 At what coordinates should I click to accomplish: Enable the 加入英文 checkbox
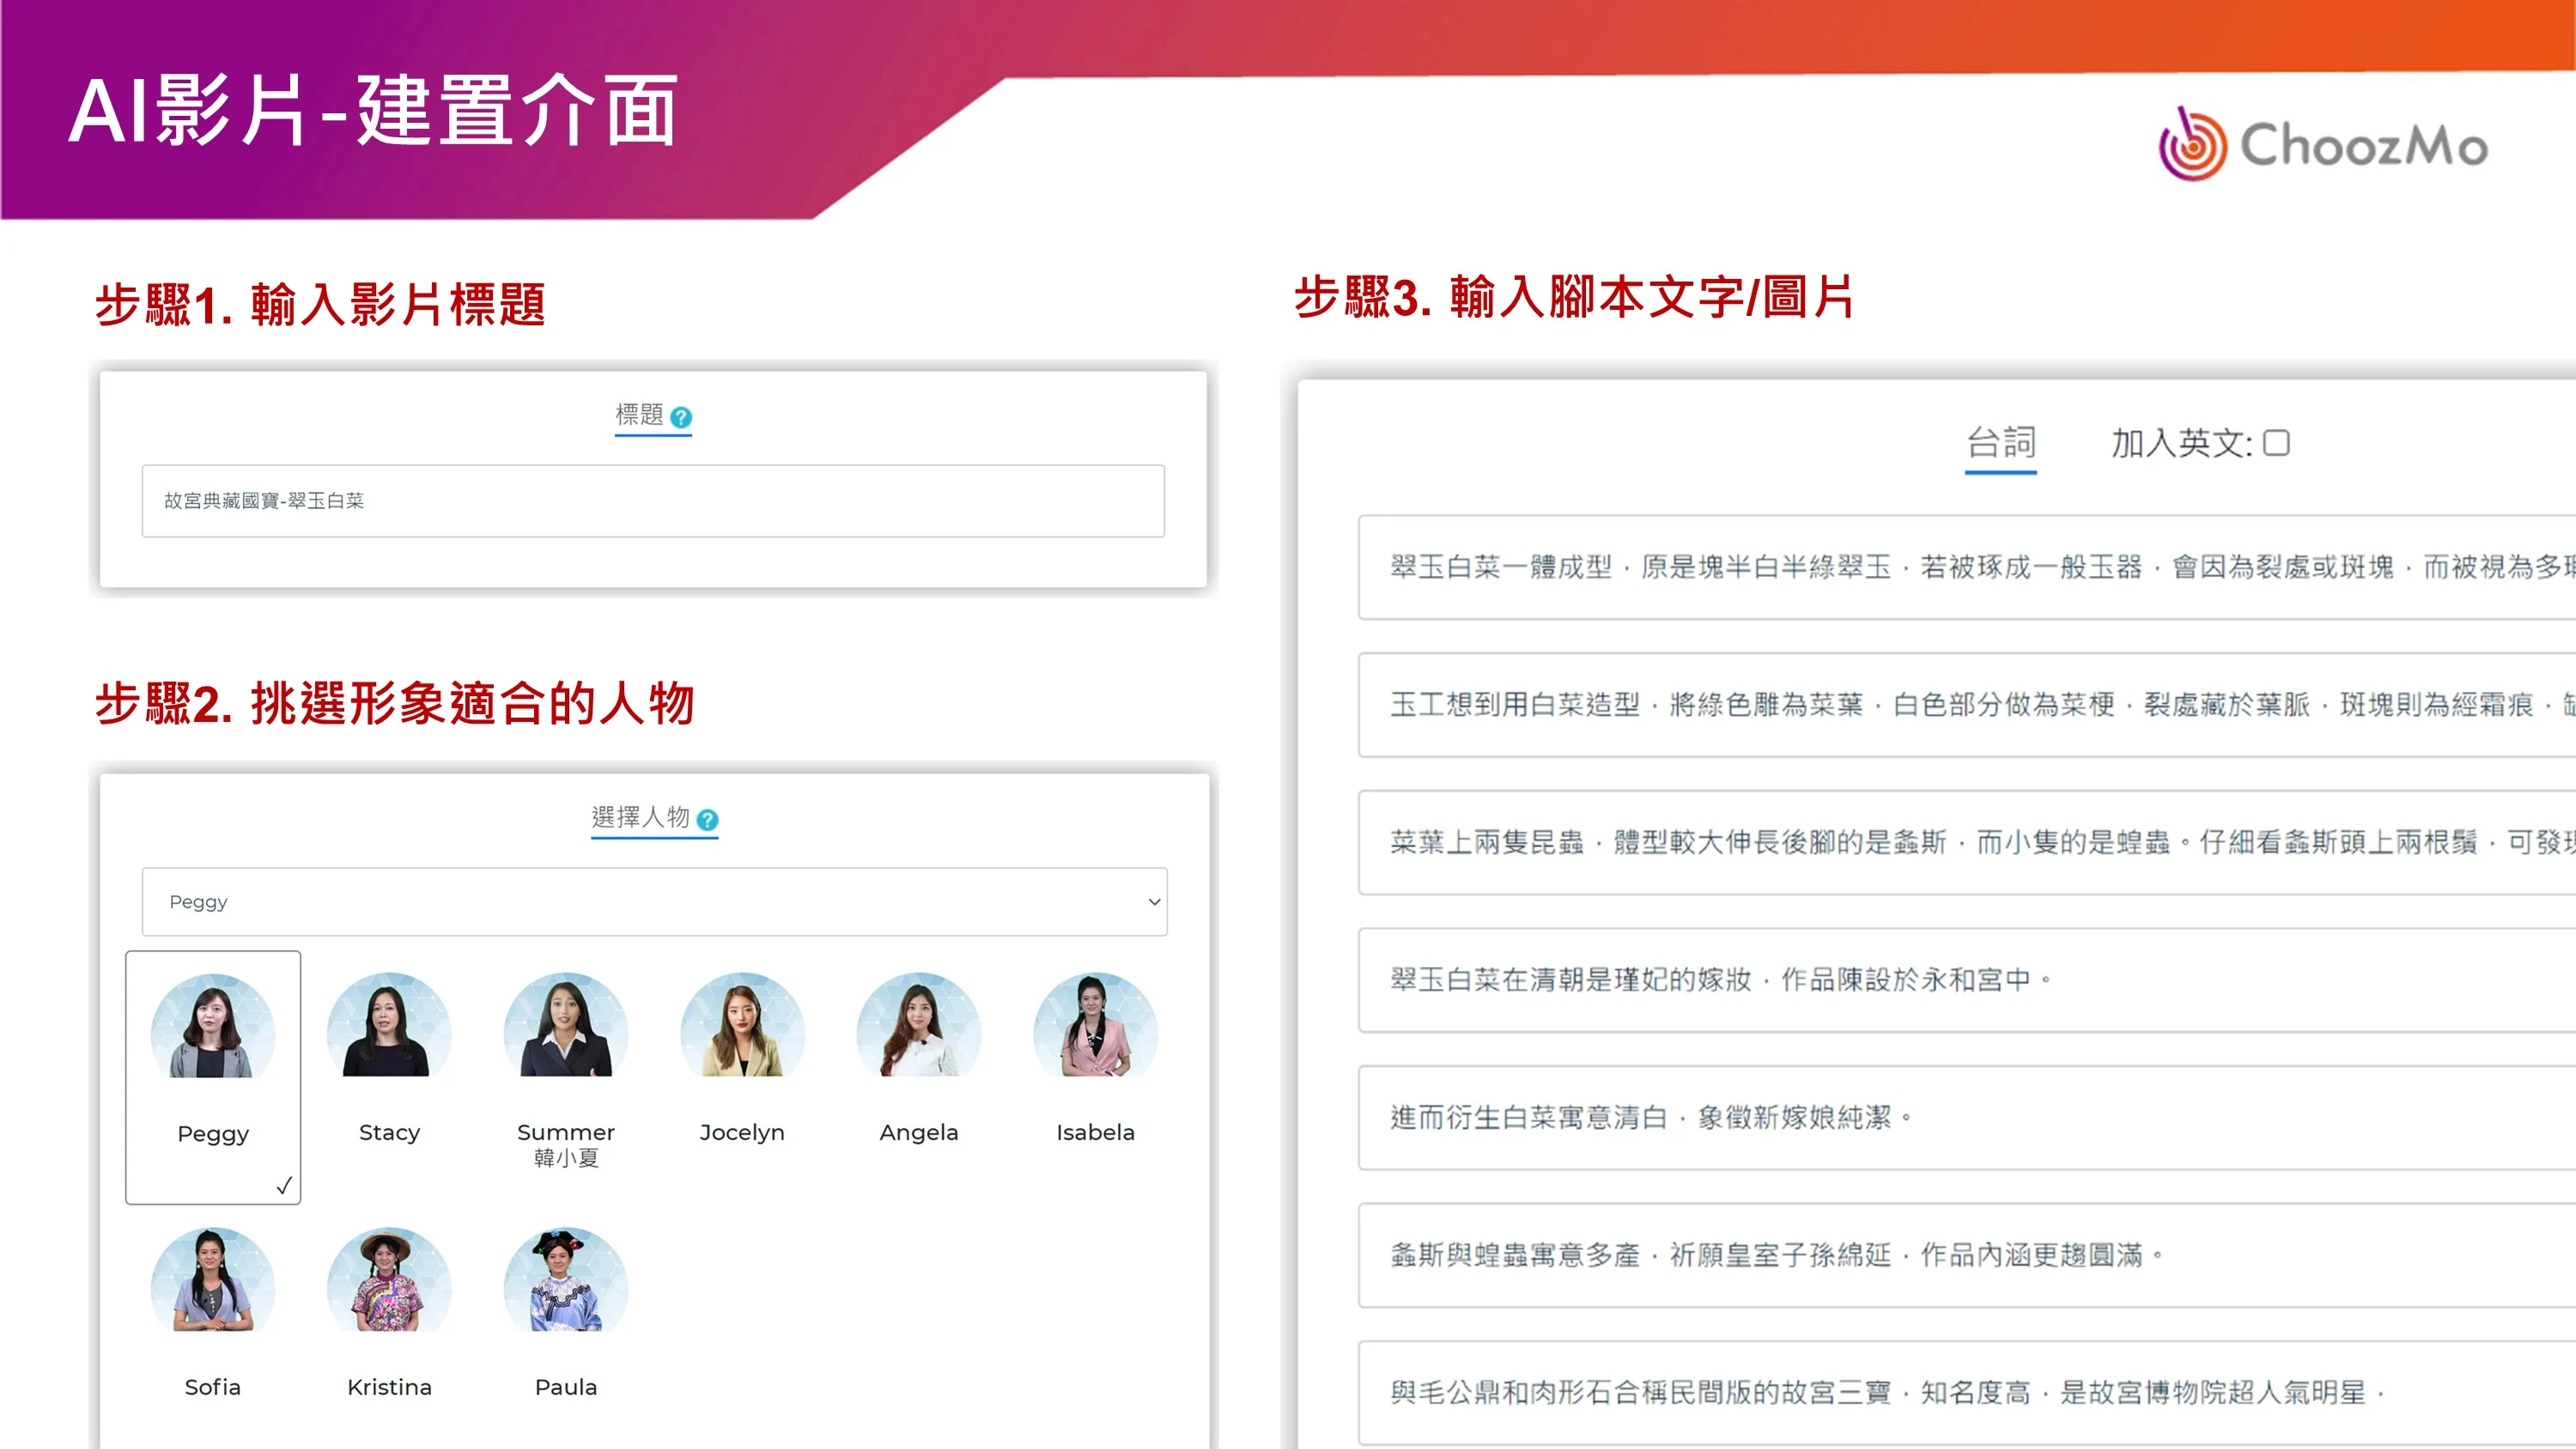click(2276, 443)
